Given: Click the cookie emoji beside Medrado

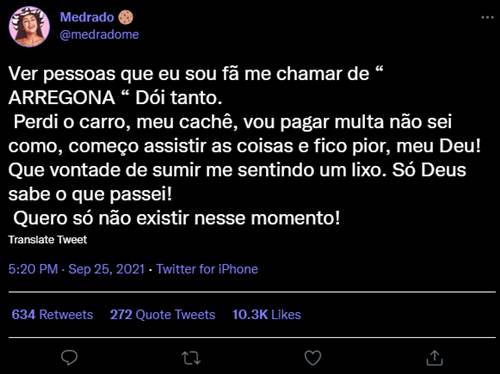Looking at the screenshot, I should (126, 17).
